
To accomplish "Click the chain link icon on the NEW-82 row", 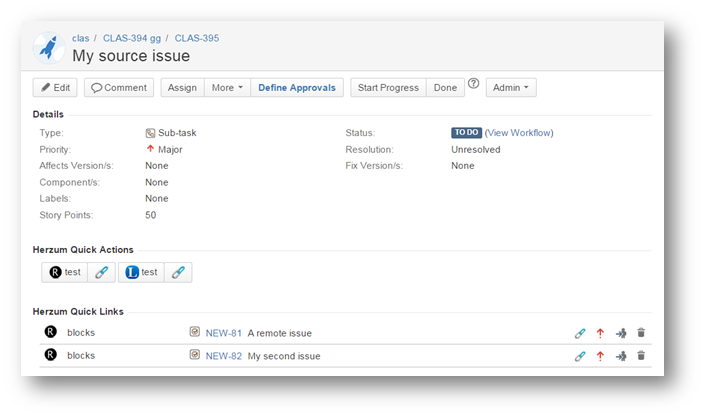I will (580, 355).
